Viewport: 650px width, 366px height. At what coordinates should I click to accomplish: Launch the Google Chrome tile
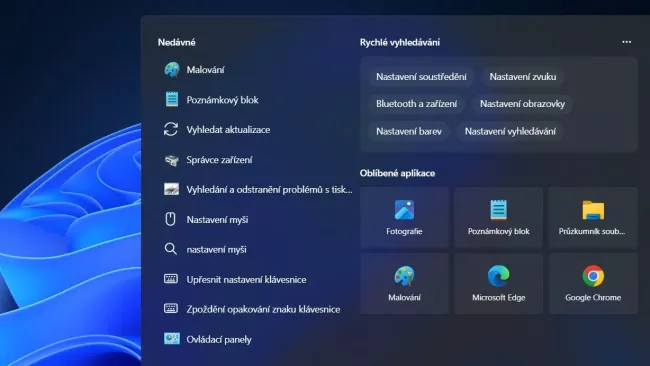click(593, 284)
